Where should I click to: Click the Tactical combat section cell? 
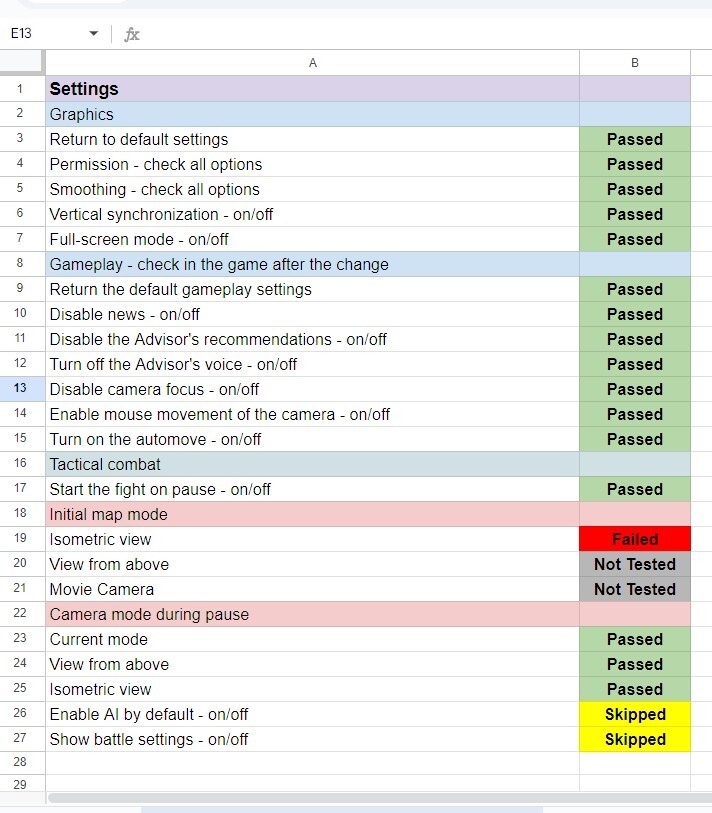click(312, 464)
